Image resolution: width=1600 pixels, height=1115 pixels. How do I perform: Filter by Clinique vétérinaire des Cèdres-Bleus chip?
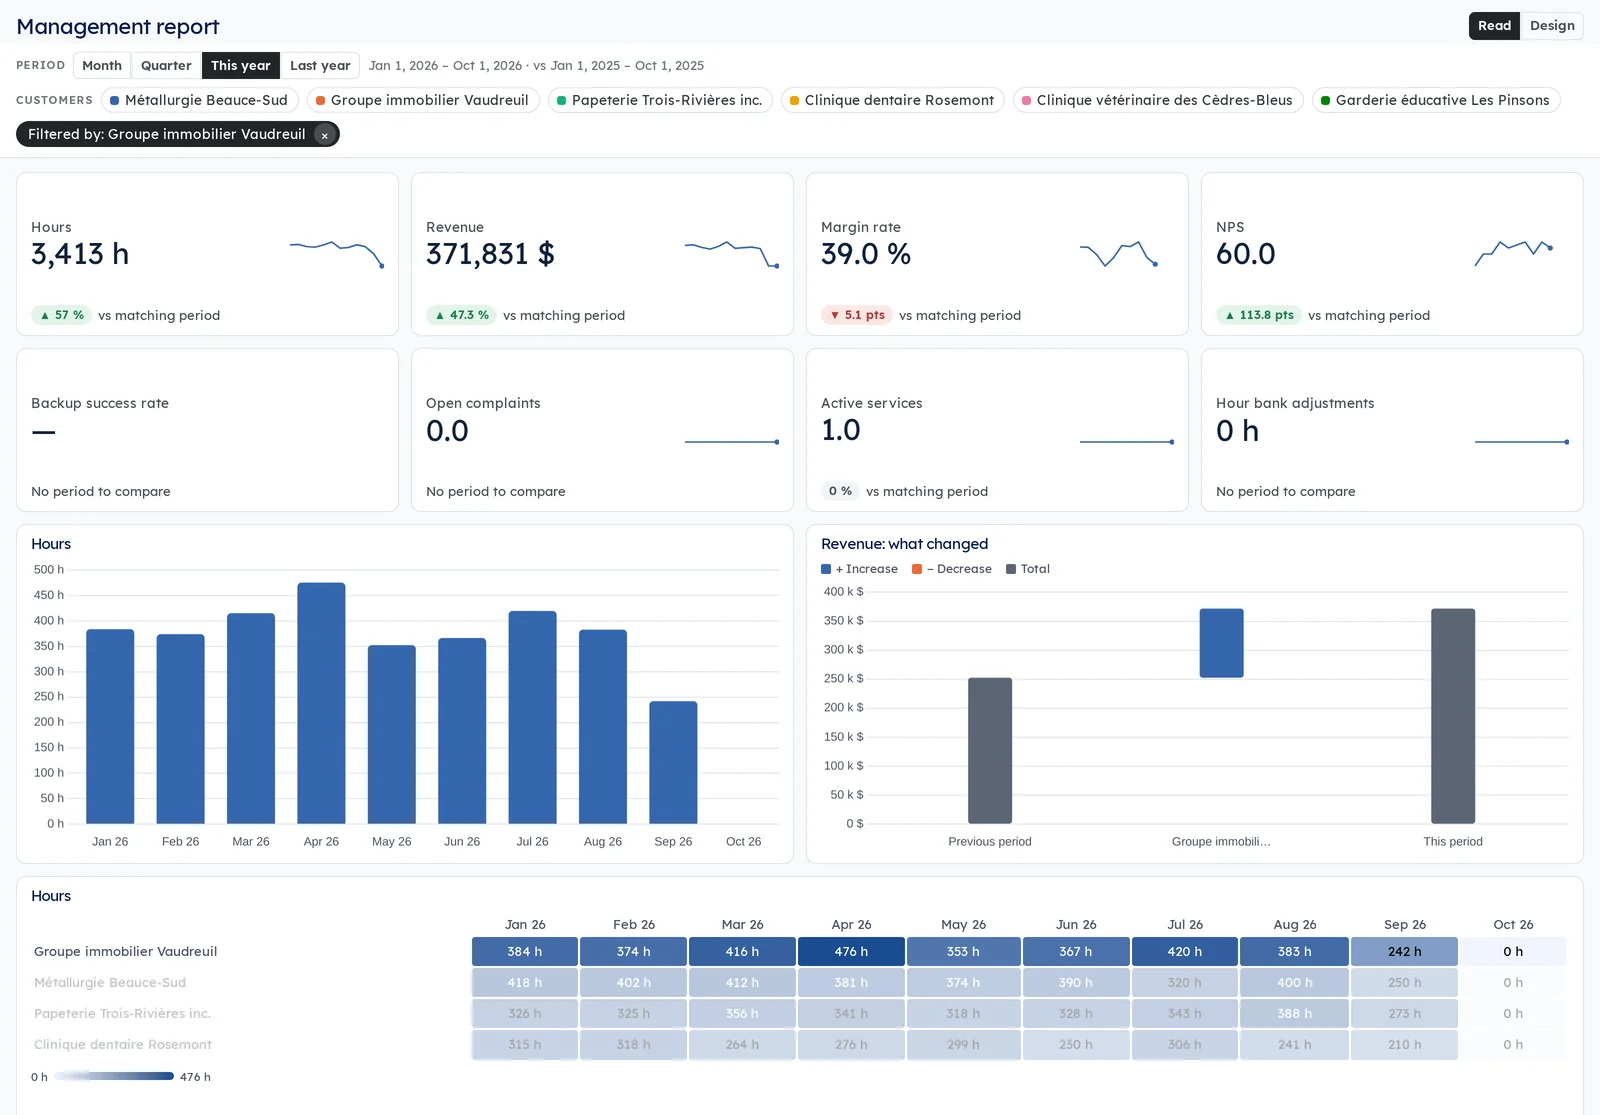[1158, 100]
